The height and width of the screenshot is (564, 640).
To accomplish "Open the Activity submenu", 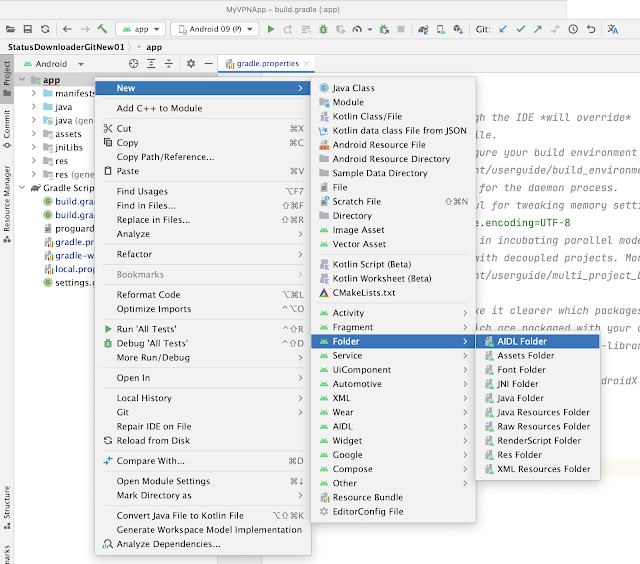I will click(393, 313).
